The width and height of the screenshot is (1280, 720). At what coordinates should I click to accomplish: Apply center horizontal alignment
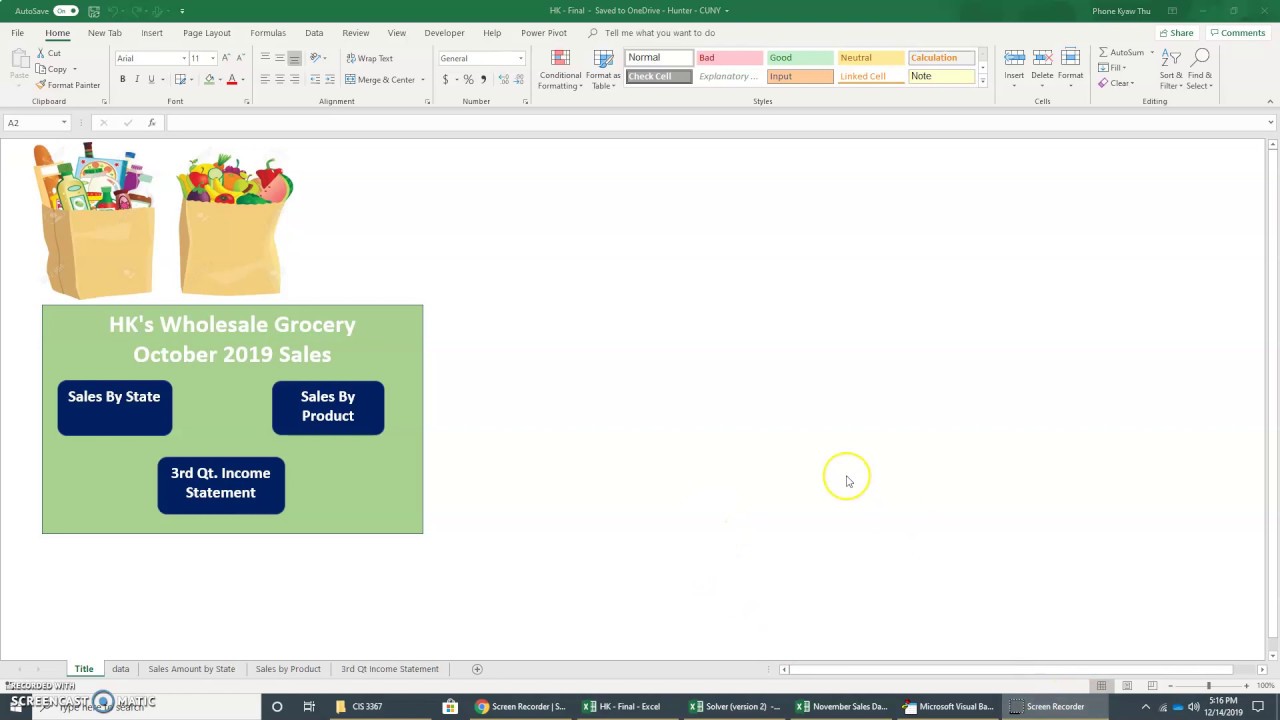279,79
